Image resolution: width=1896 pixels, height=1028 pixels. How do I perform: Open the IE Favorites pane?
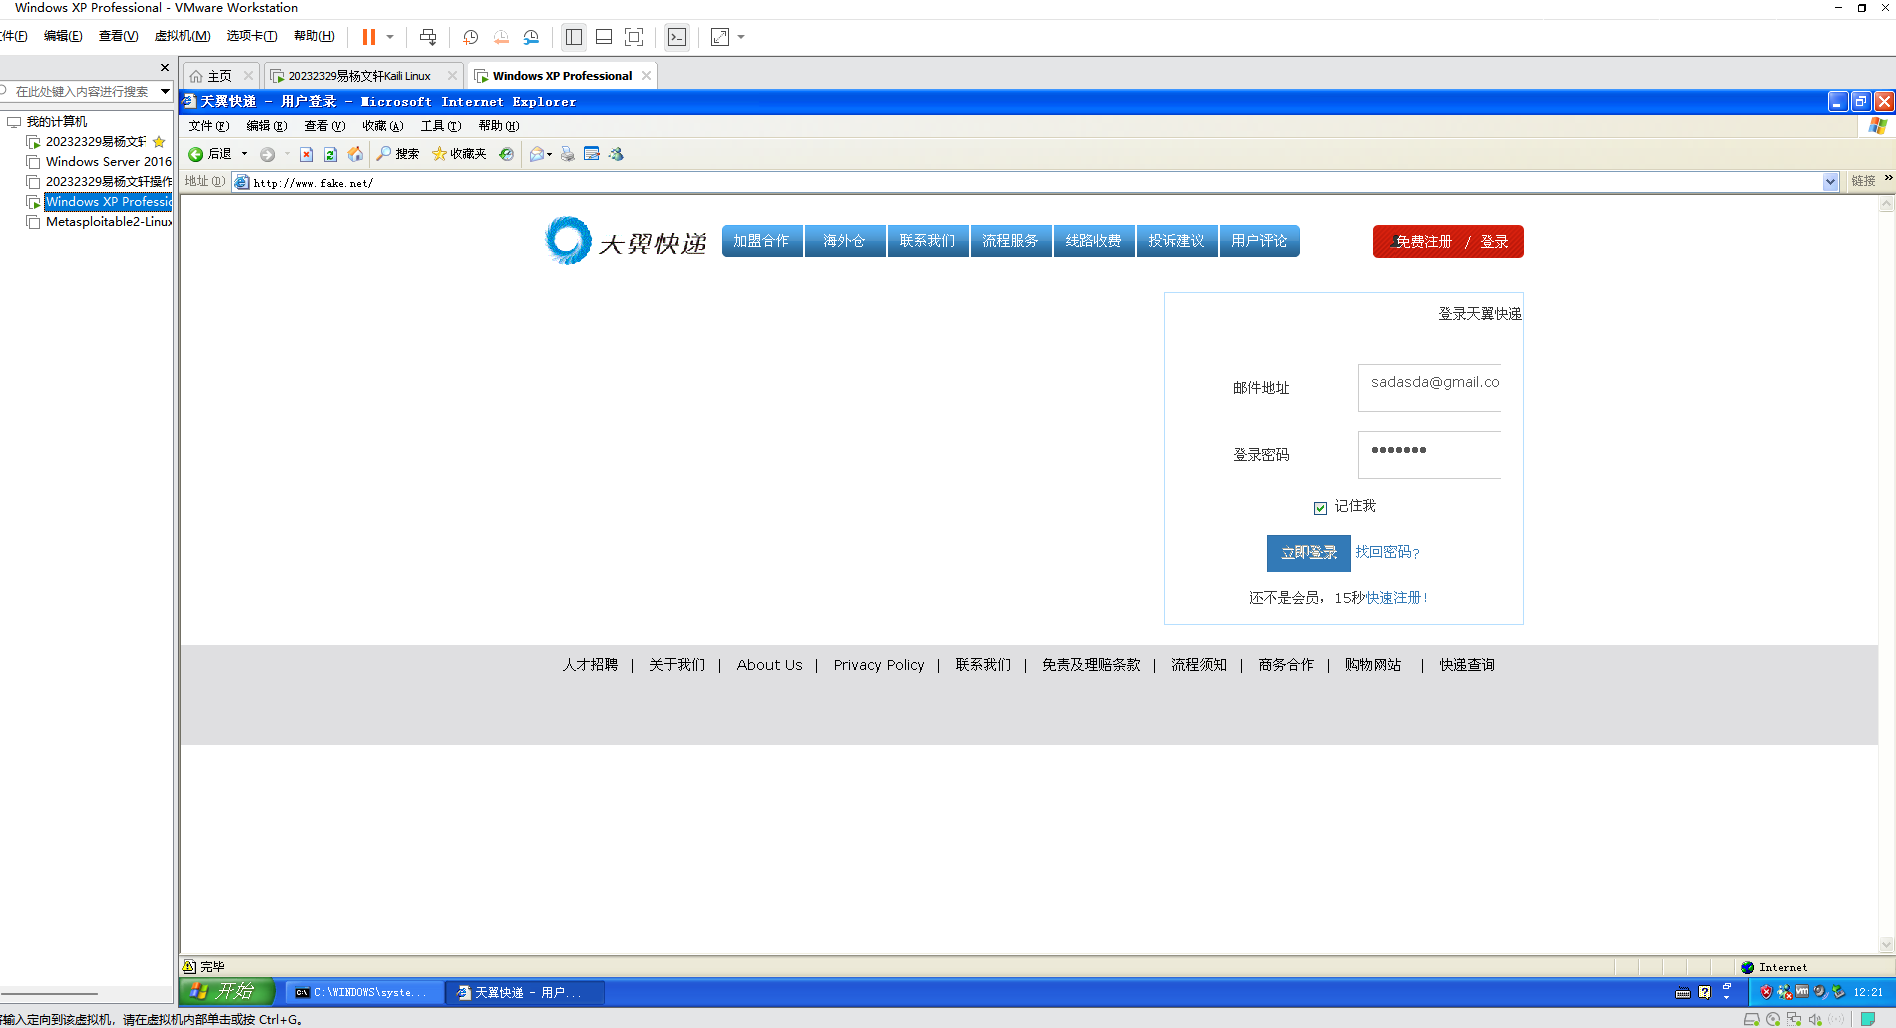pos(459,154)
